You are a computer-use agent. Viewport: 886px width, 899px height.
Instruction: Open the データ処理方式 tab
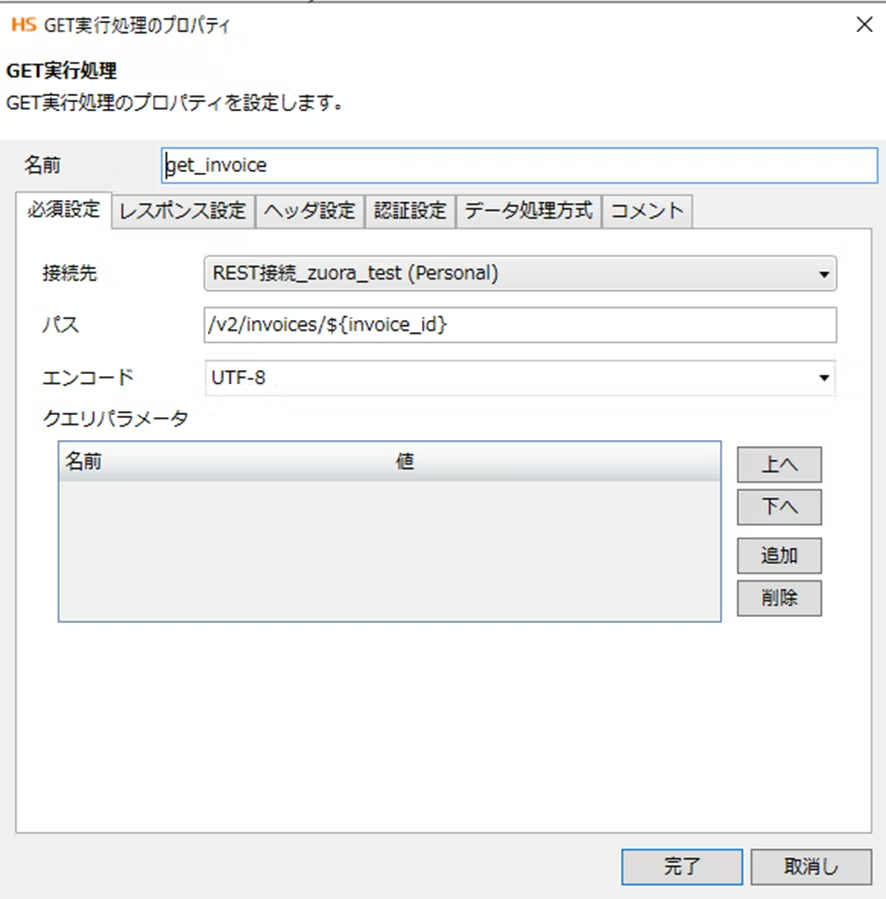[x=529, y=211]
